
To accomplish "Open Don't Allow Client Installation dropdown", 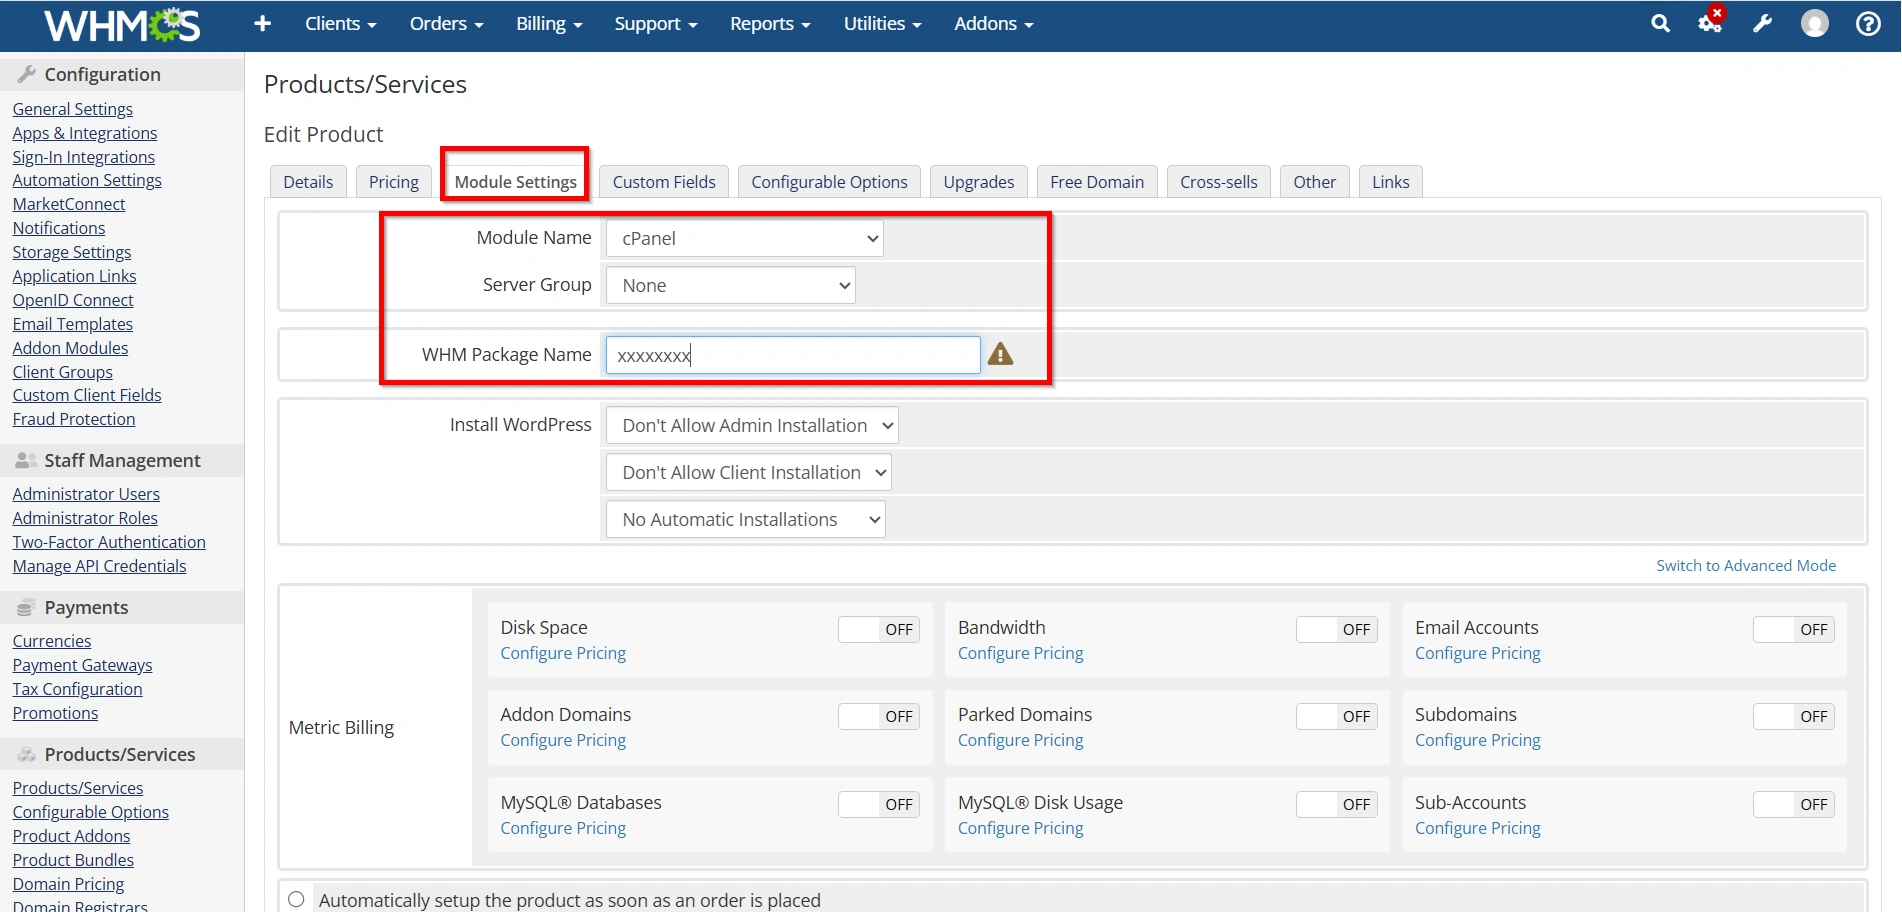I will pyautogui.click(x=749, y=472).
